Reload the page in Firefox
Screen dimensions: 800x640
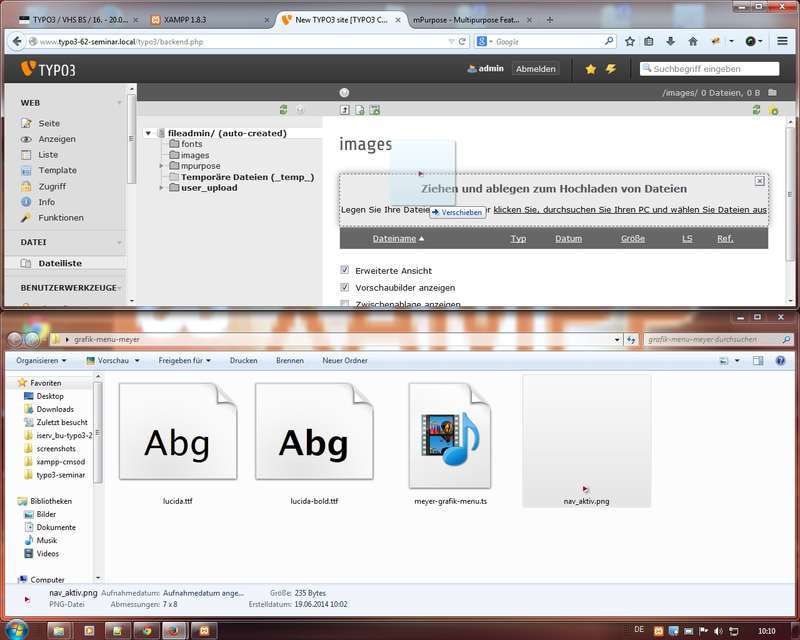point(462,42)
